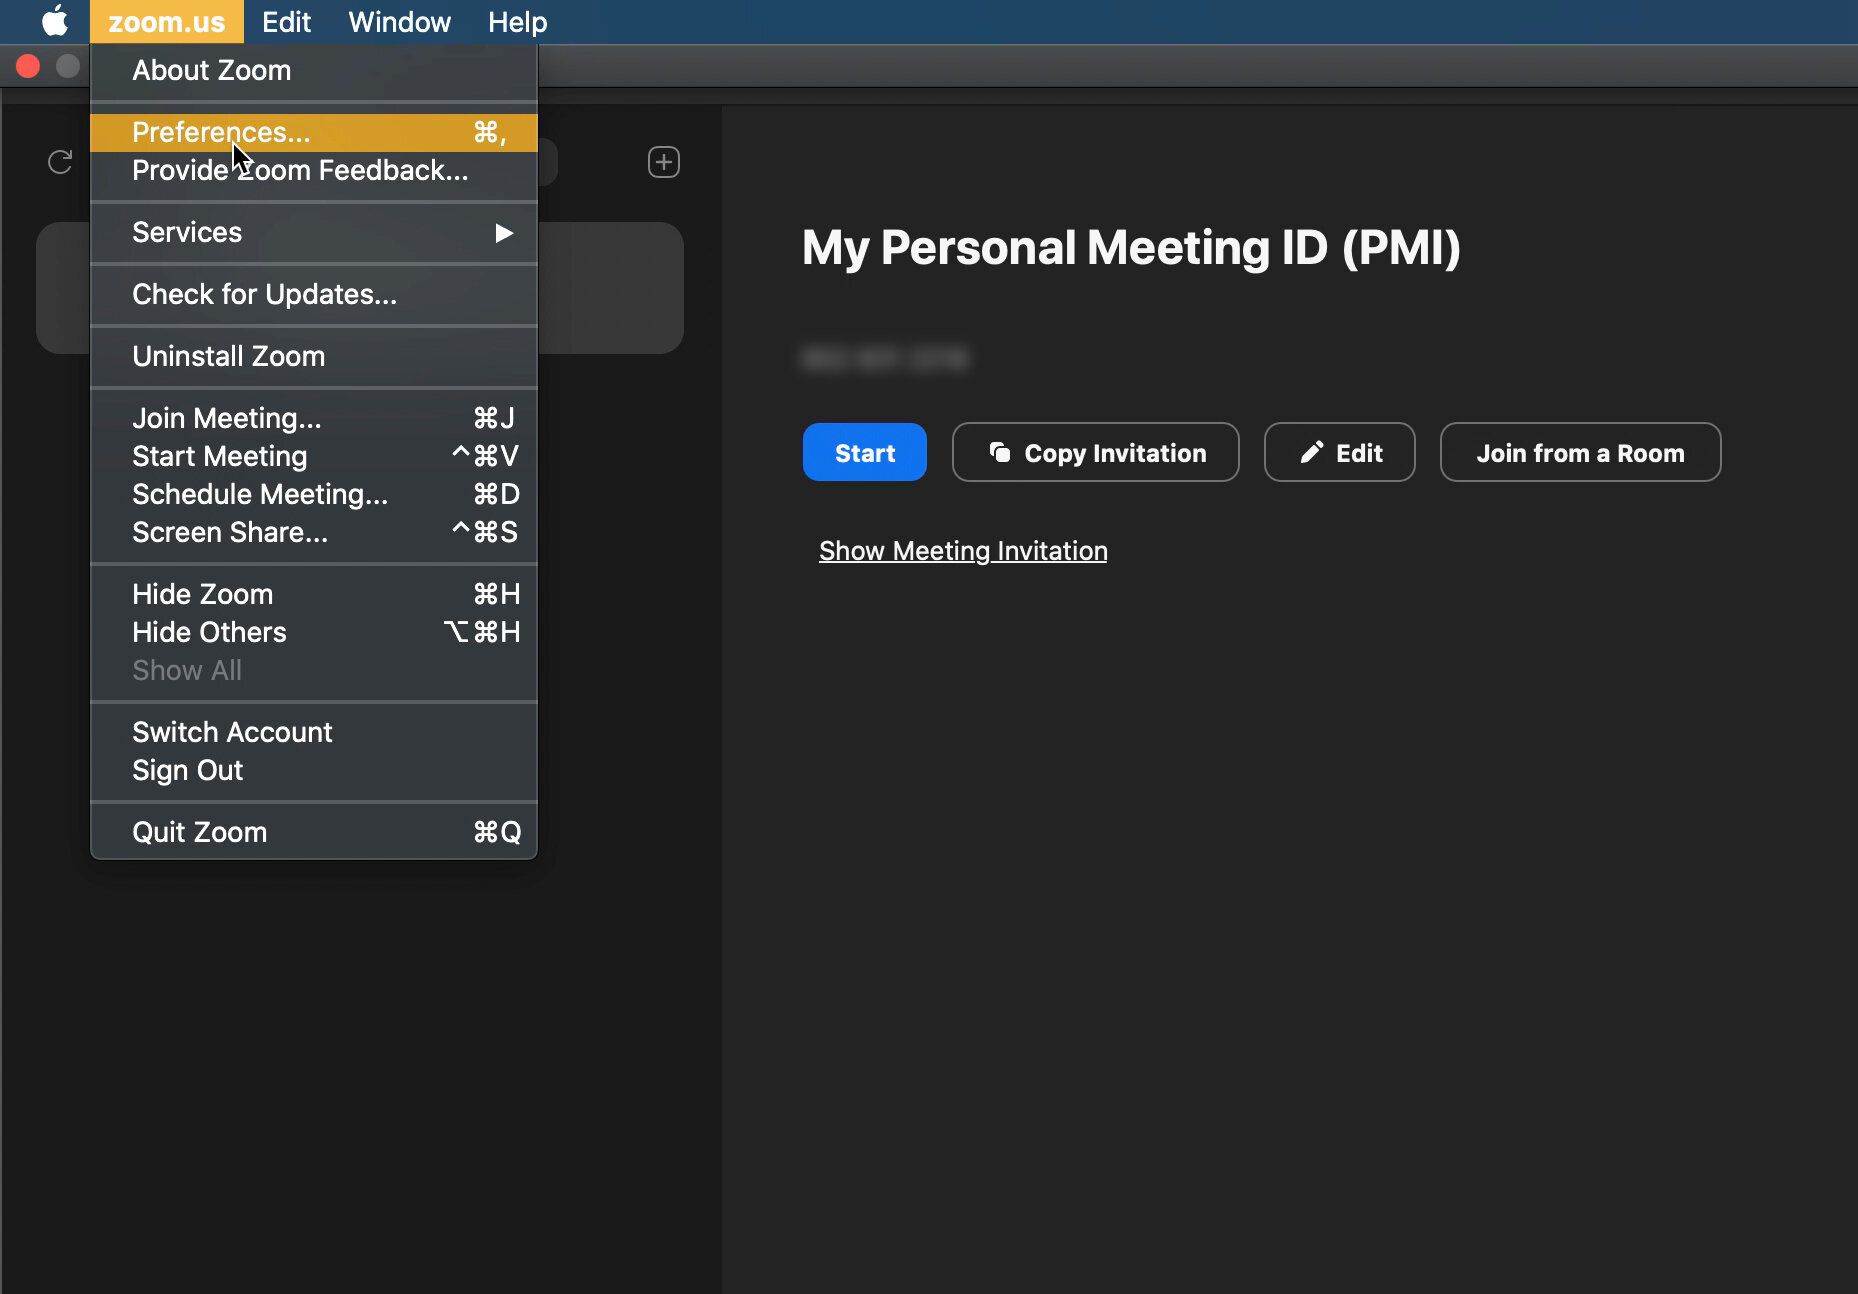Click the My Personal Meeting ID (PMI) heading
The image size is (1858, 1294).
(1131, 247)
